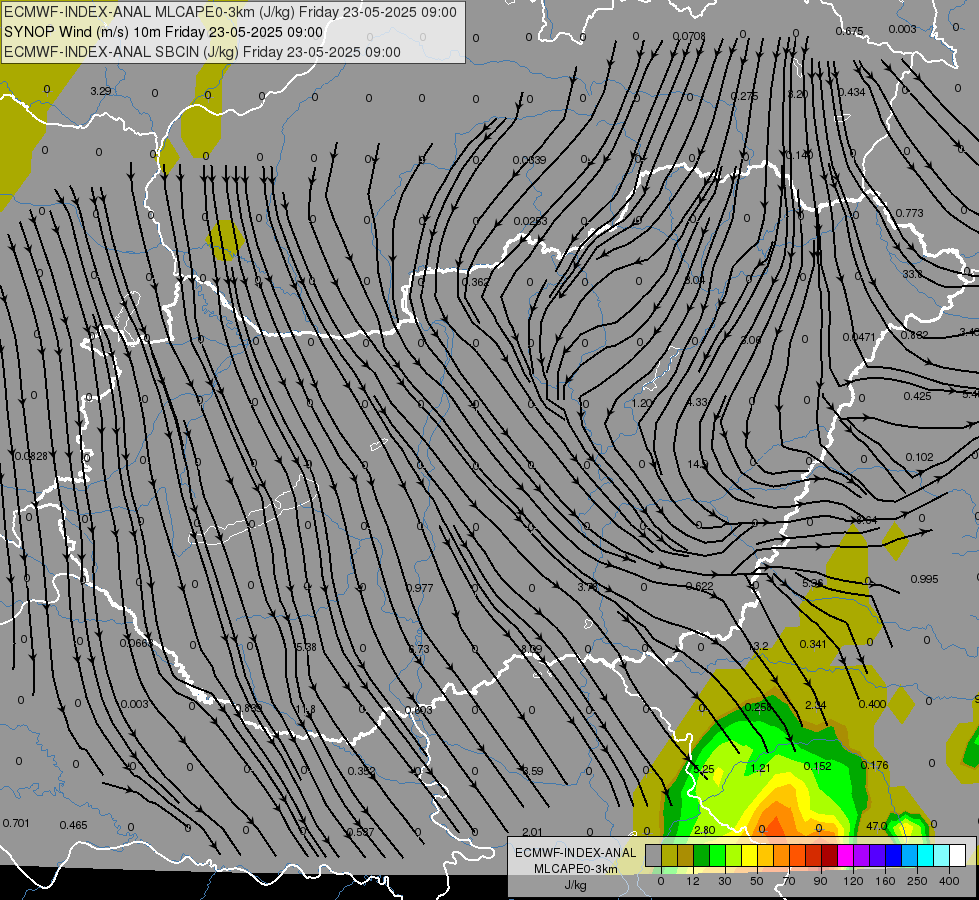Click the purple legend swatch
Image resolution: width=979 pixels, height=900 pixels.
pos(862,856)
